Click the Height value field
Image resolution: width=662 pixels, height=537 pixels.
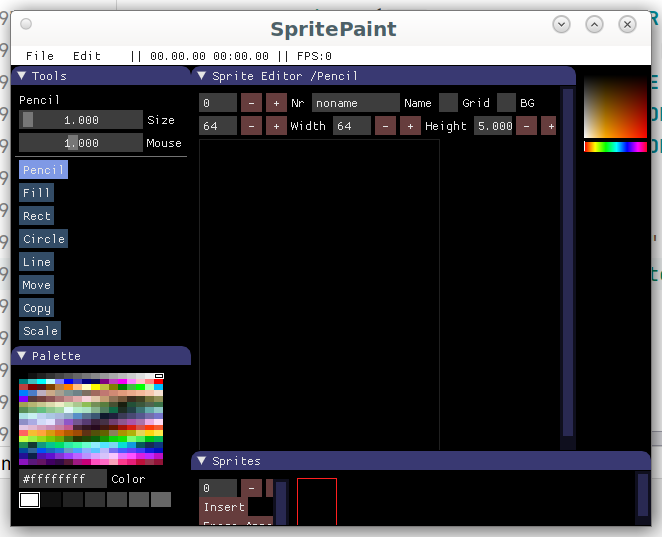click(x=352, y=126)
